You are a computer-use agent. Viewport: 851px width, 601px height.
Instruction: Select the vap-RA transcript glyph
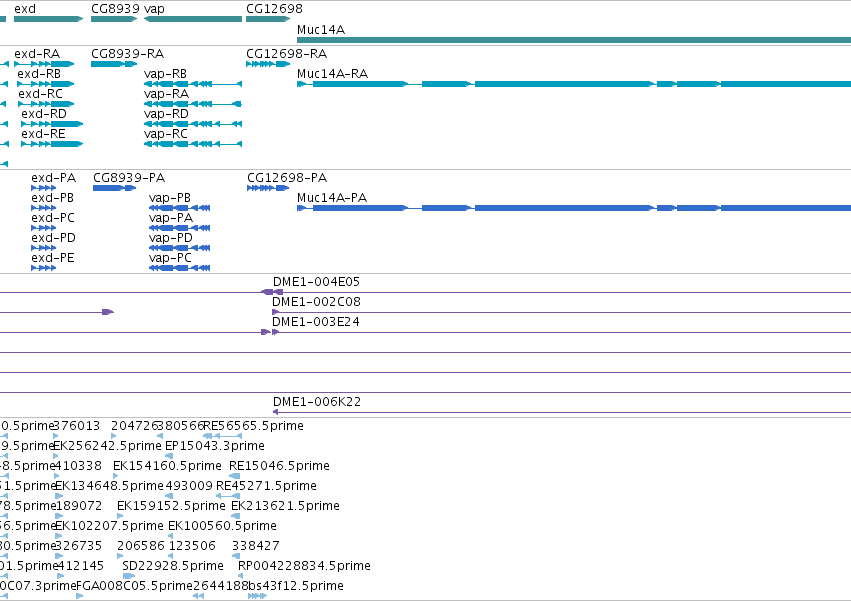(x=193, y=104)
